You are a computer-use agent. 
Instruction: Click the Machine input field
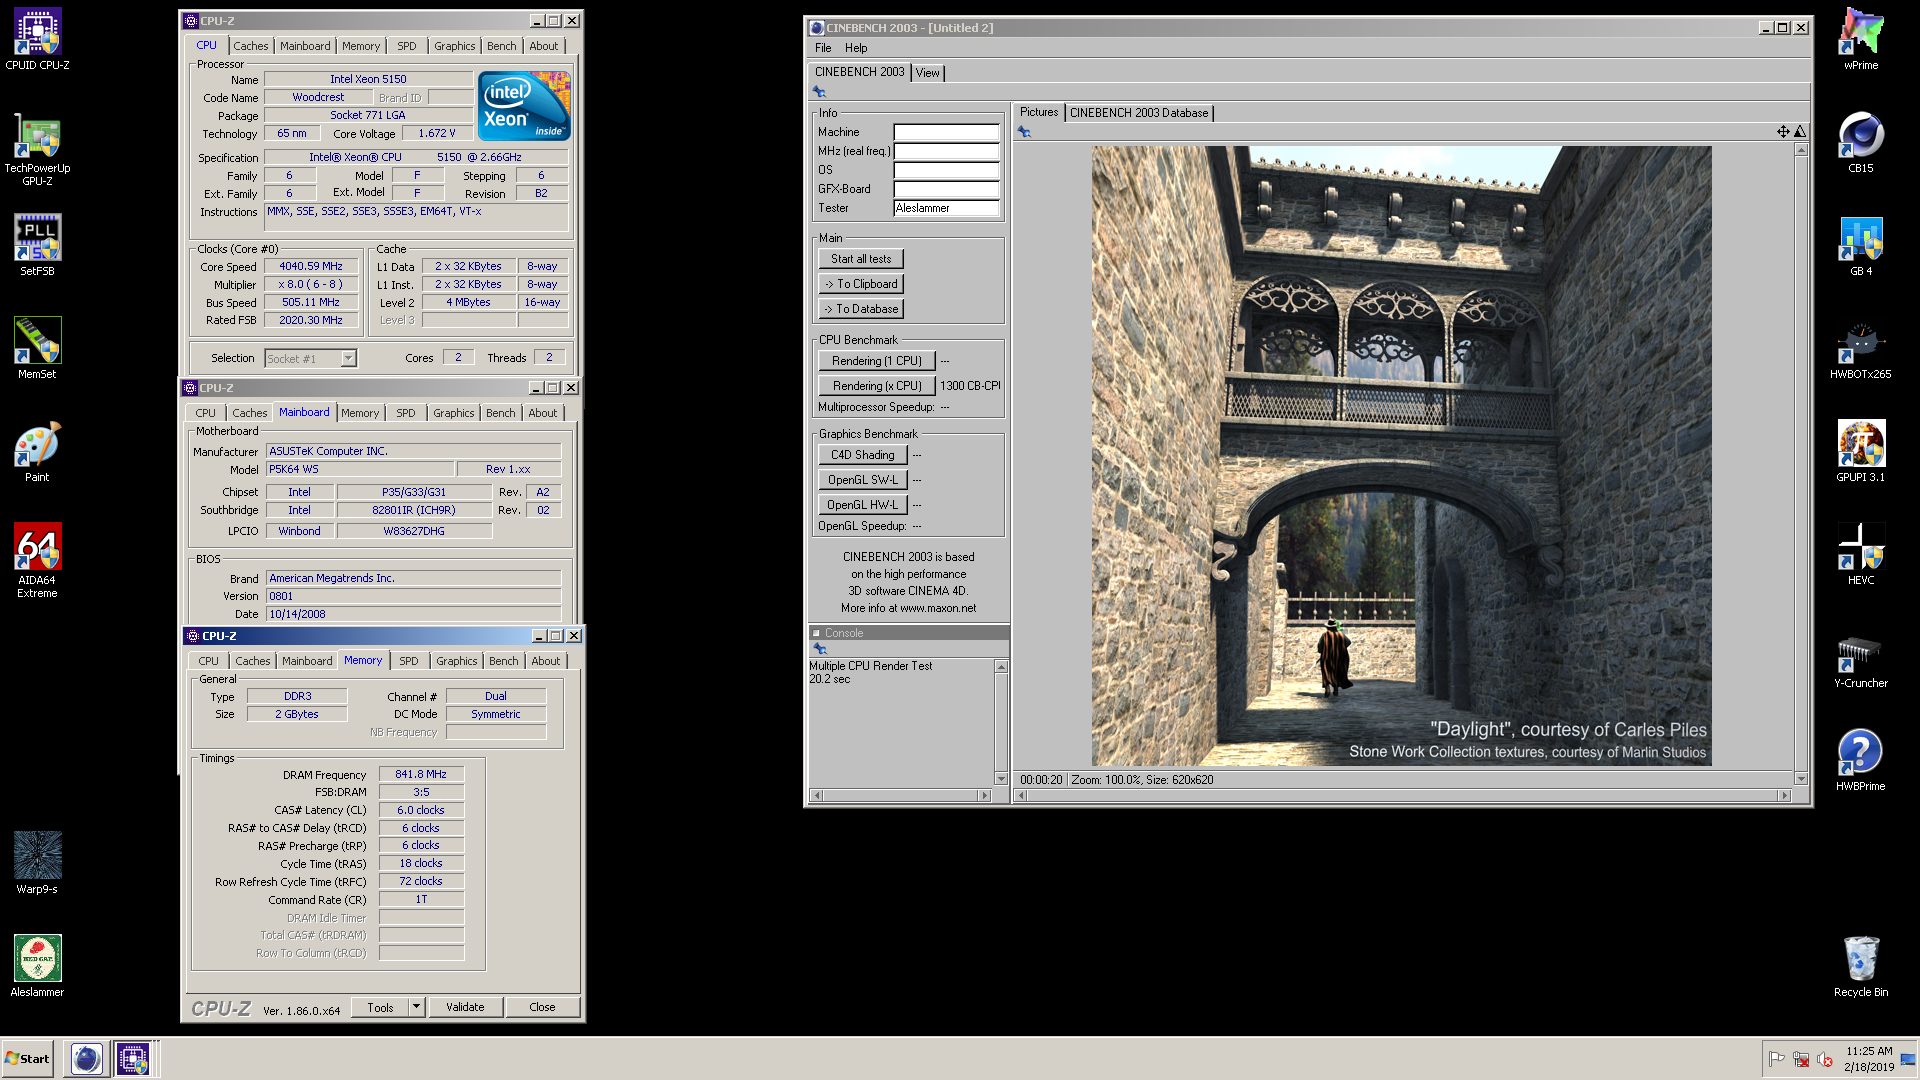(946, 132)
